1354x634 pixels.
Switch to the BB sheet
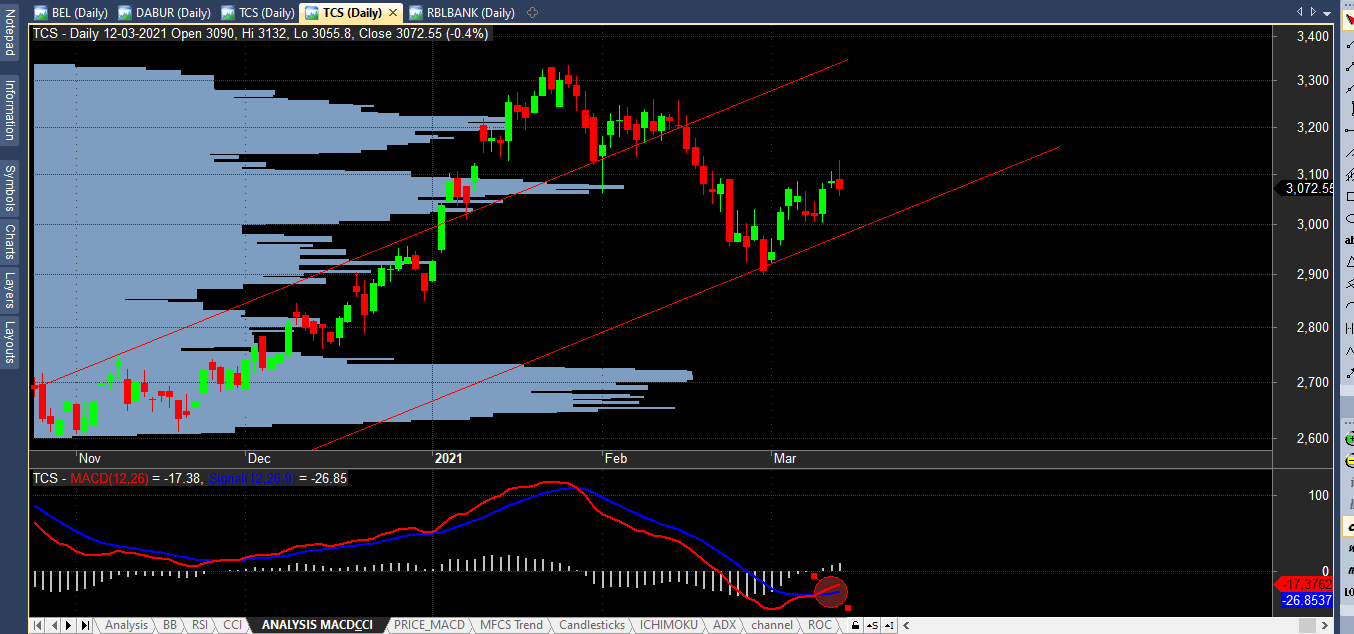click(x=169, y=625)
